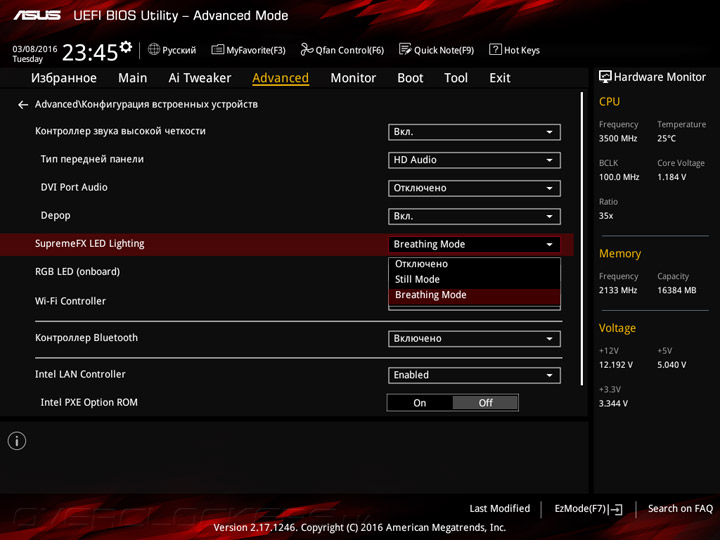The image size is (720, 540).
Task: Click the memory capacity 16384 MB value
Action: (x=676, y=291)
